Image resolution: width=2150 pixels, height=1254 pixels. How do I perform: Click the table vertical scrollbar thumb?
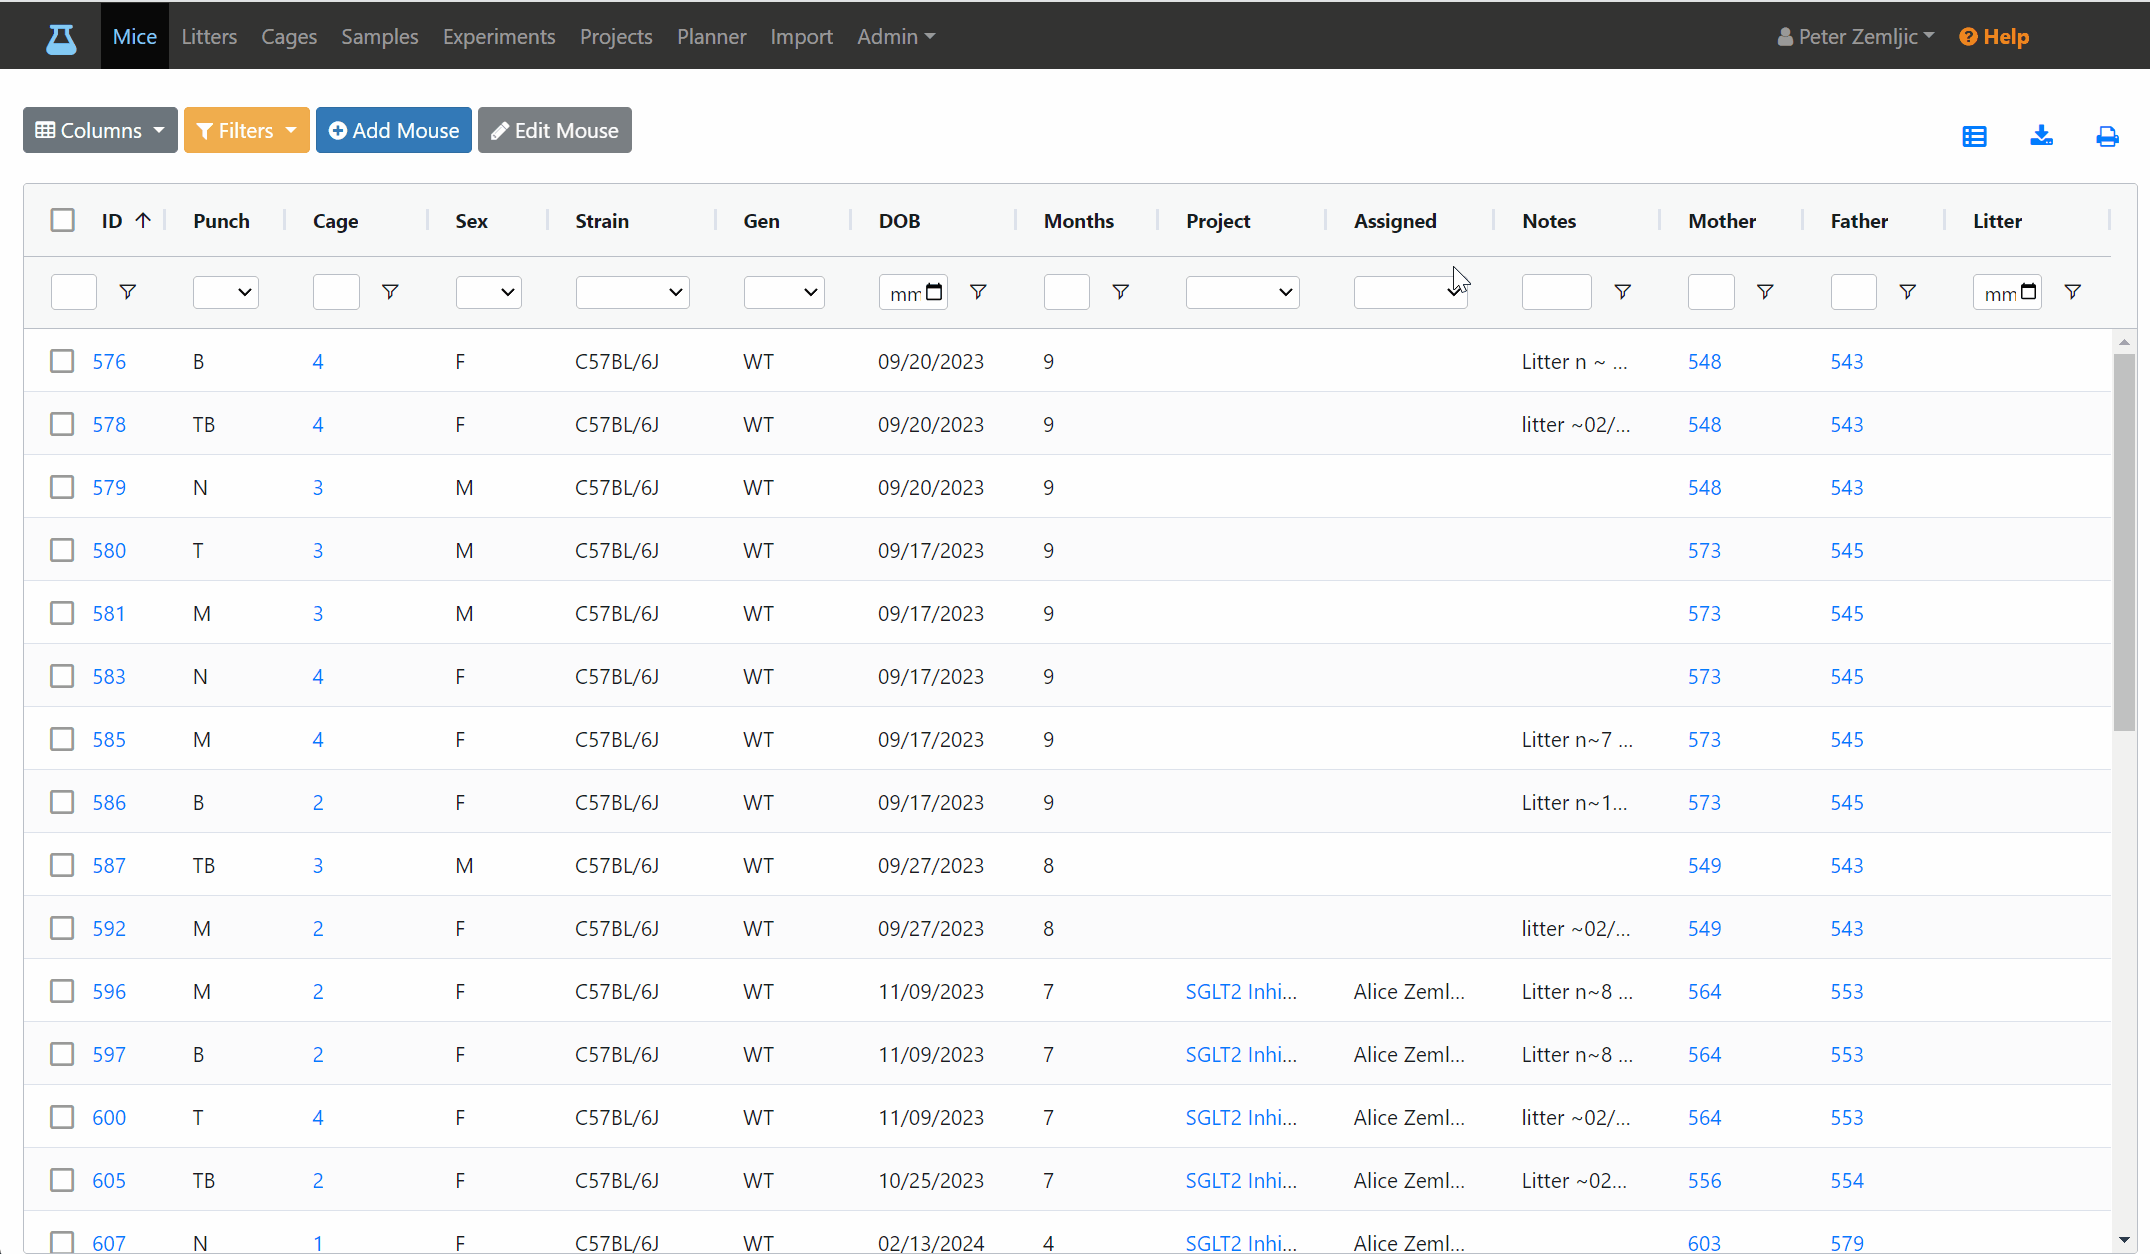point(2124,542)
